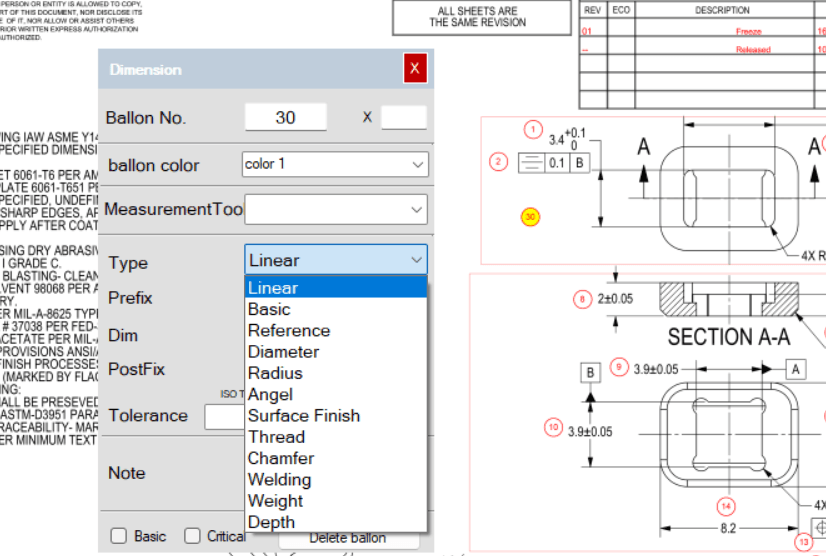826x556 pixels.
Task: Click the 3.4 +0.1 dimension text
Action: [x=567, y=139]
